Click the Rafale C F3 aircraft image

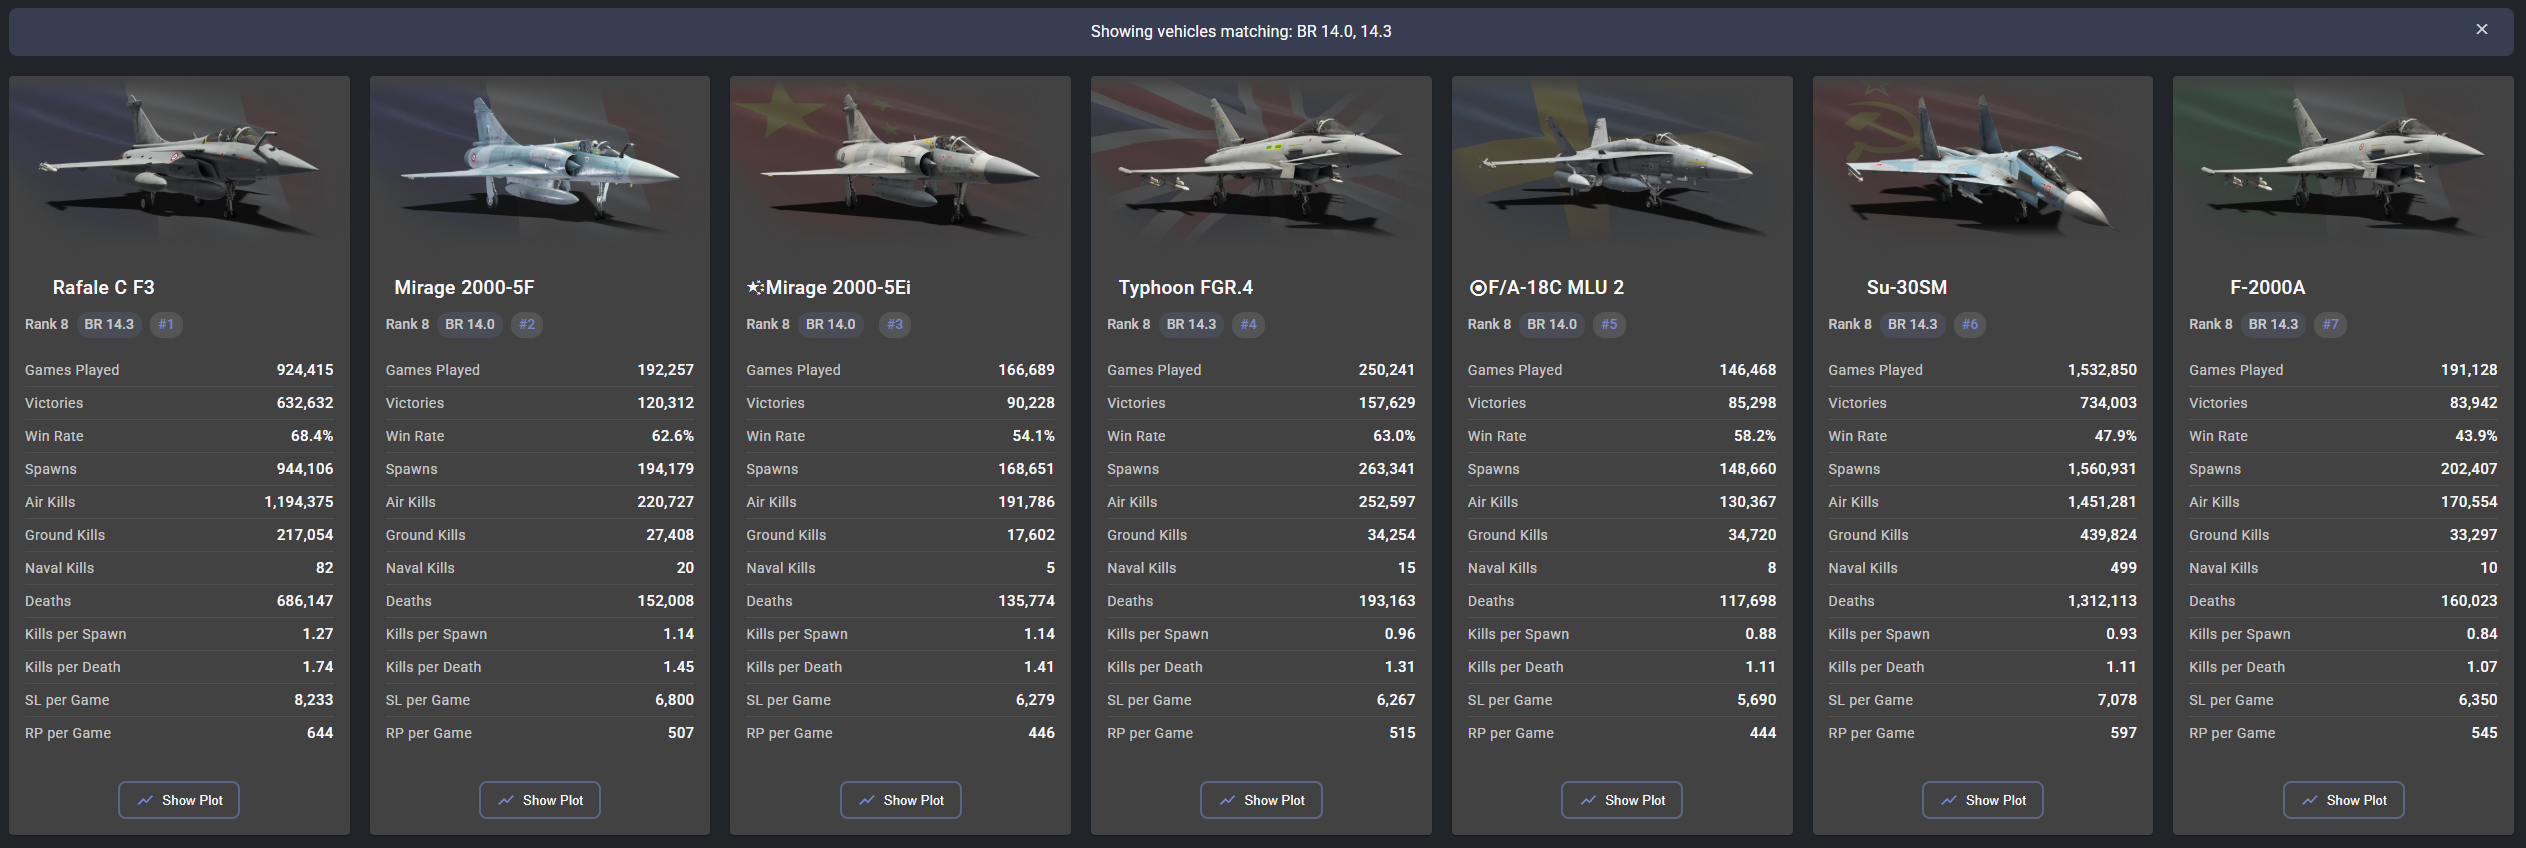179,163
